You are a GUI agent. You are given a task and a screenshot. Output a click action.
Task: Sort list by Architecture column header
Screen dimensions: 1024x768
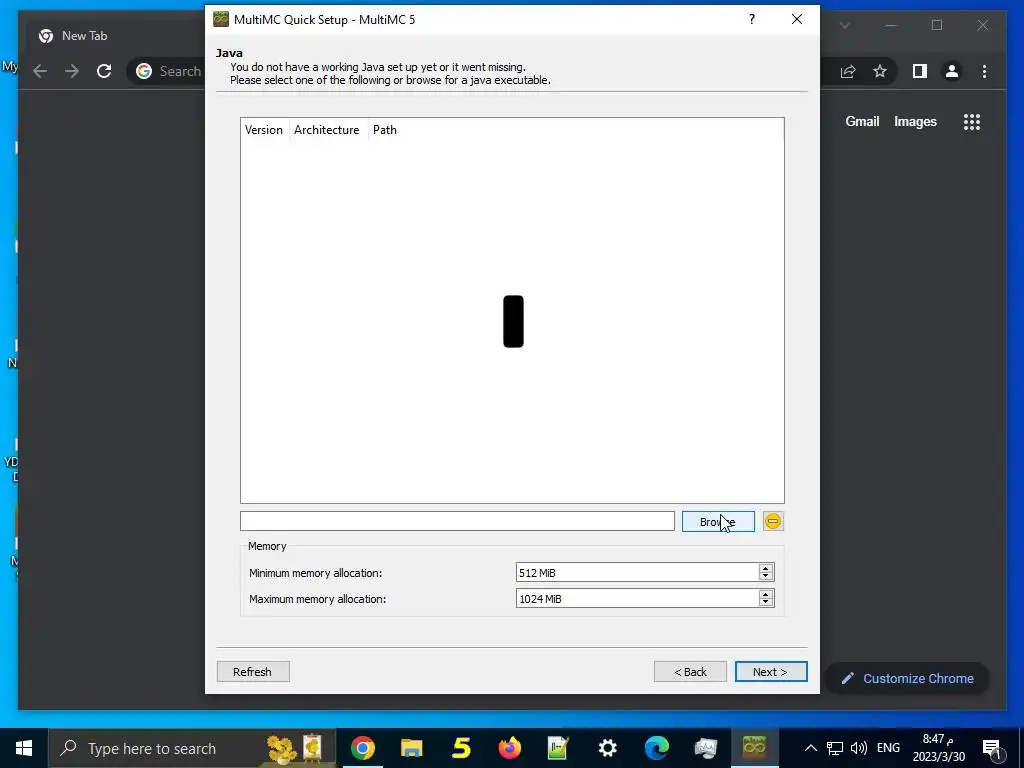[x=327, y=130]
